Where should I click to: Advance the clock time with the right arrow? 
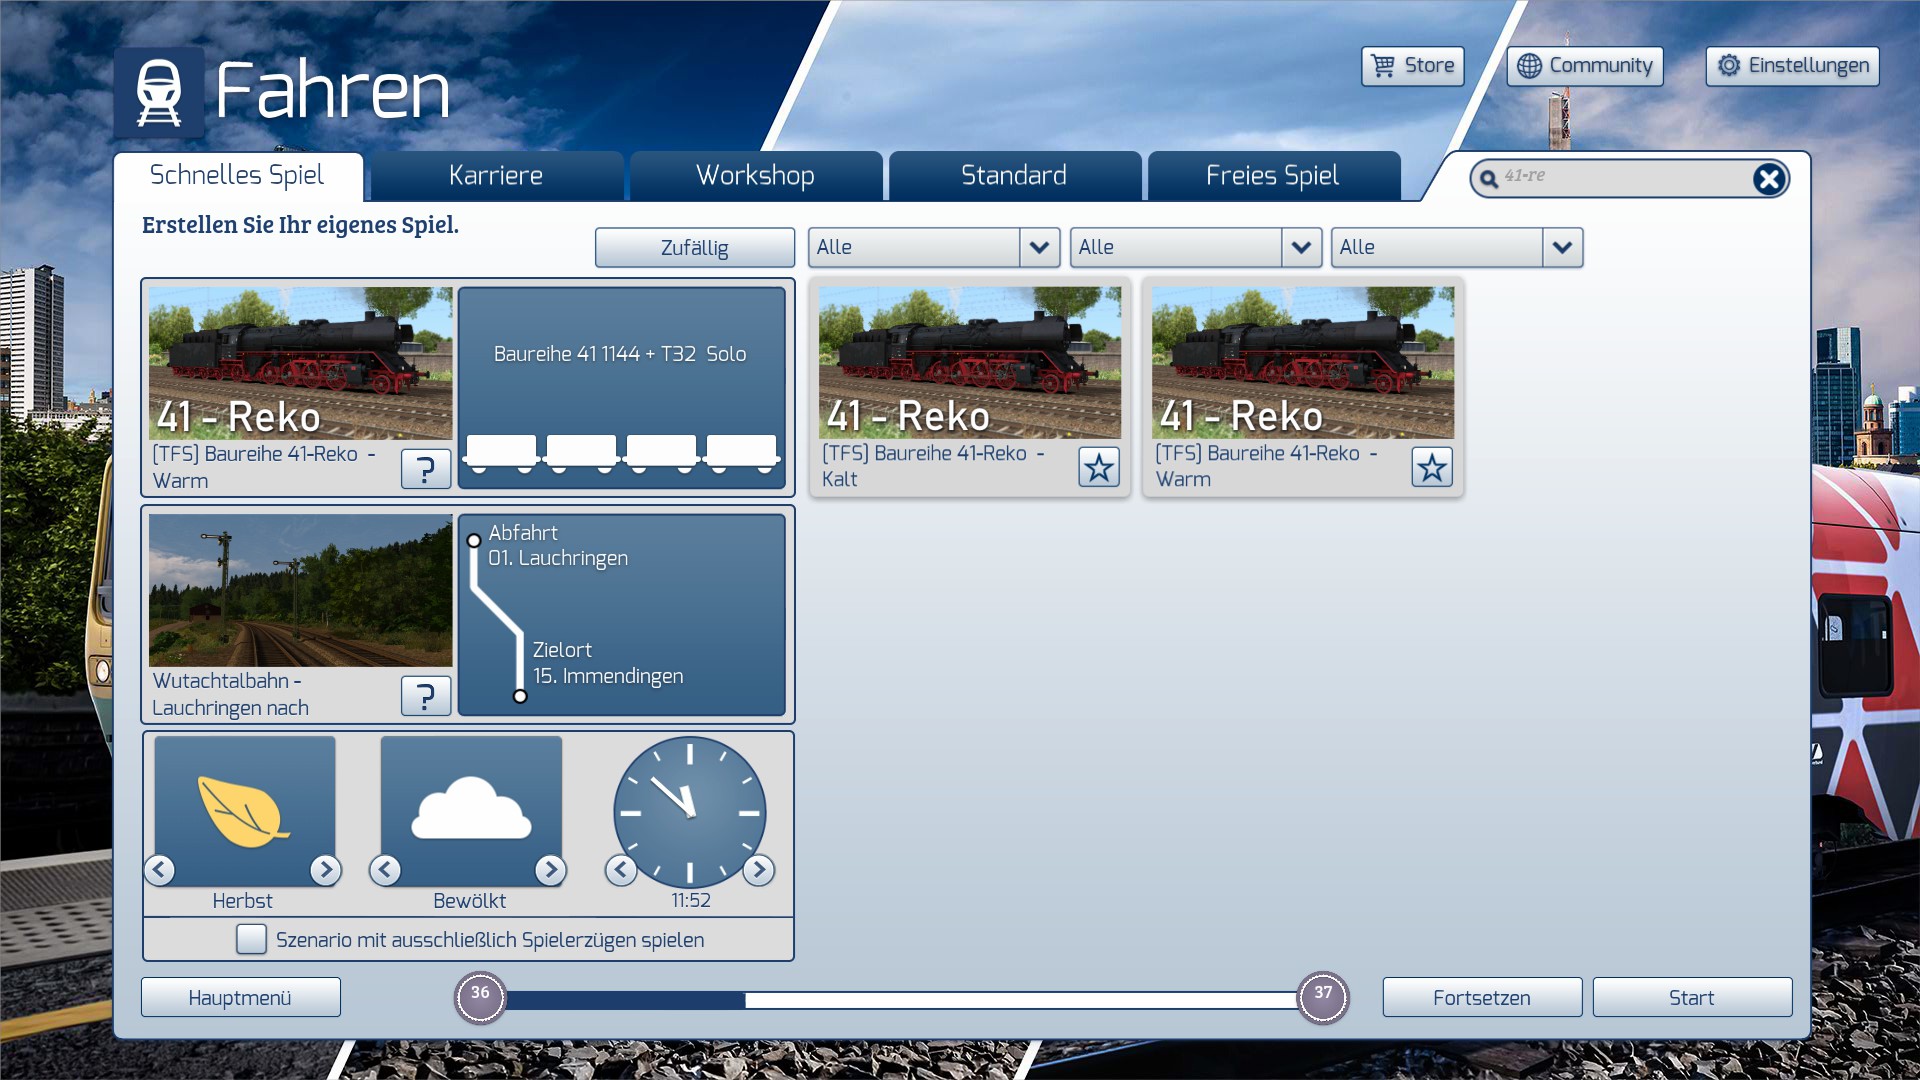758,870
